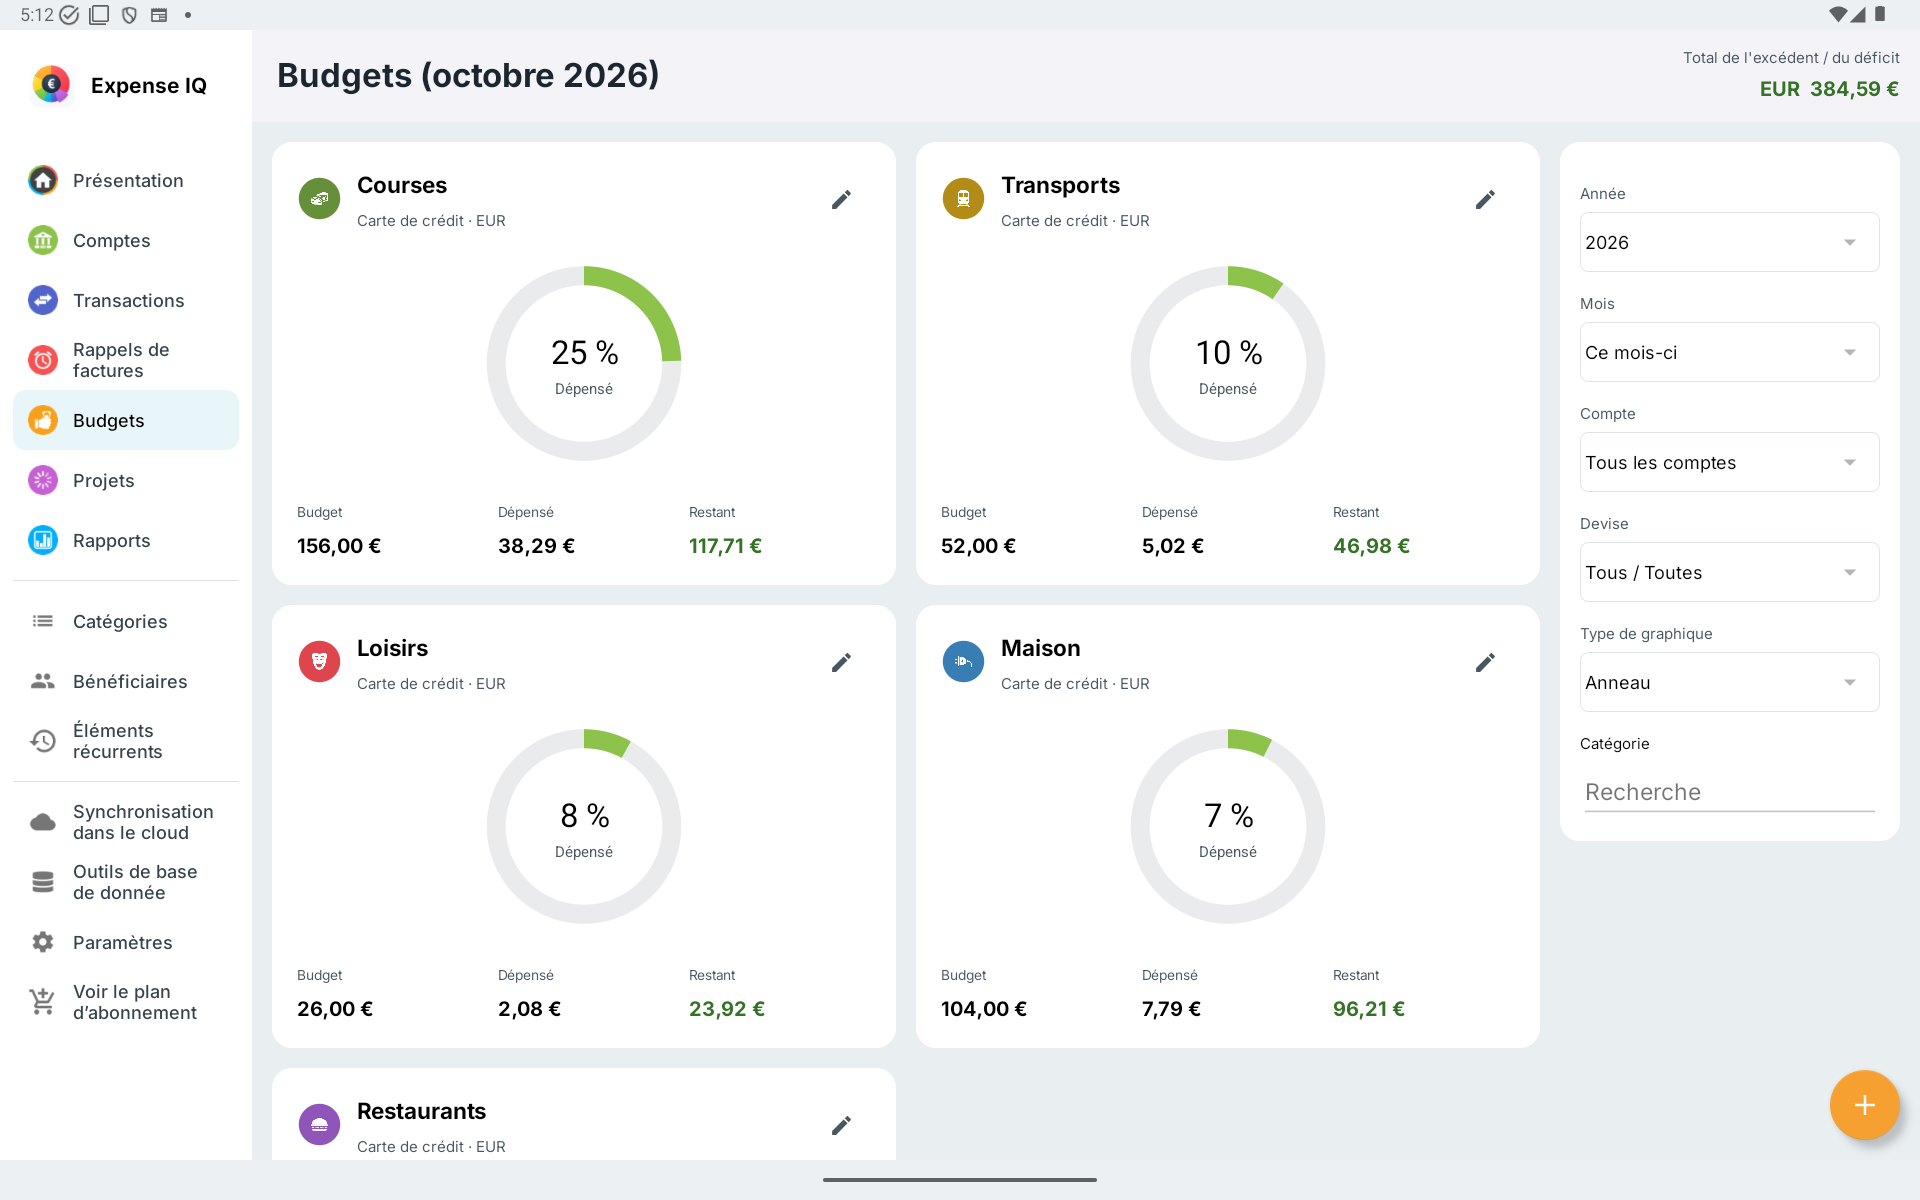
Task: Expand the Mois dropdown showing Ce mois-ci
Action: (1729, 352)
